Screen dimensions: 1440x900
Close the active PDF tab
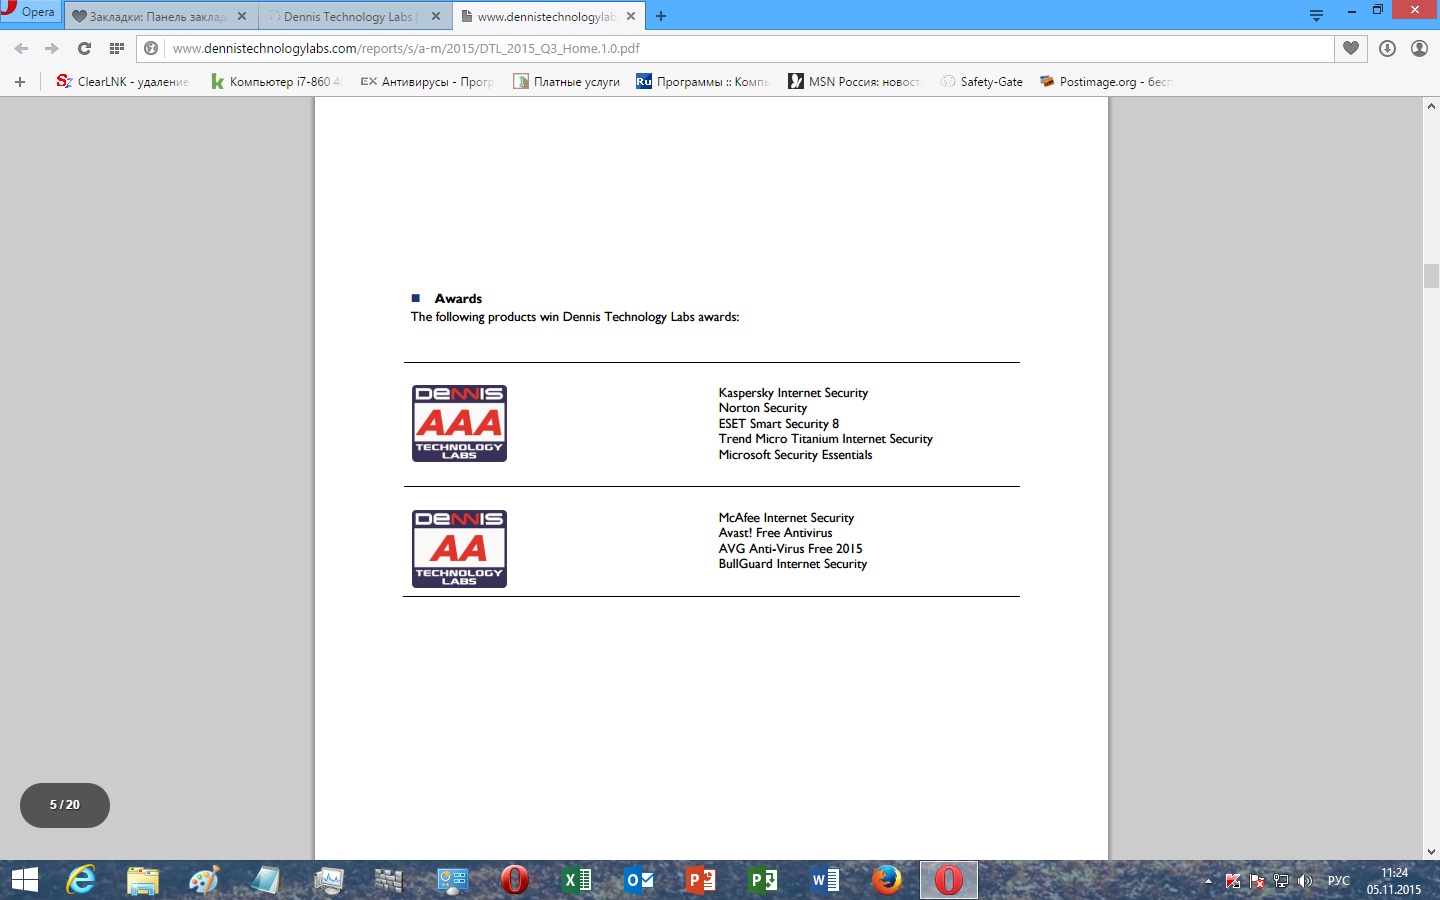631,16
